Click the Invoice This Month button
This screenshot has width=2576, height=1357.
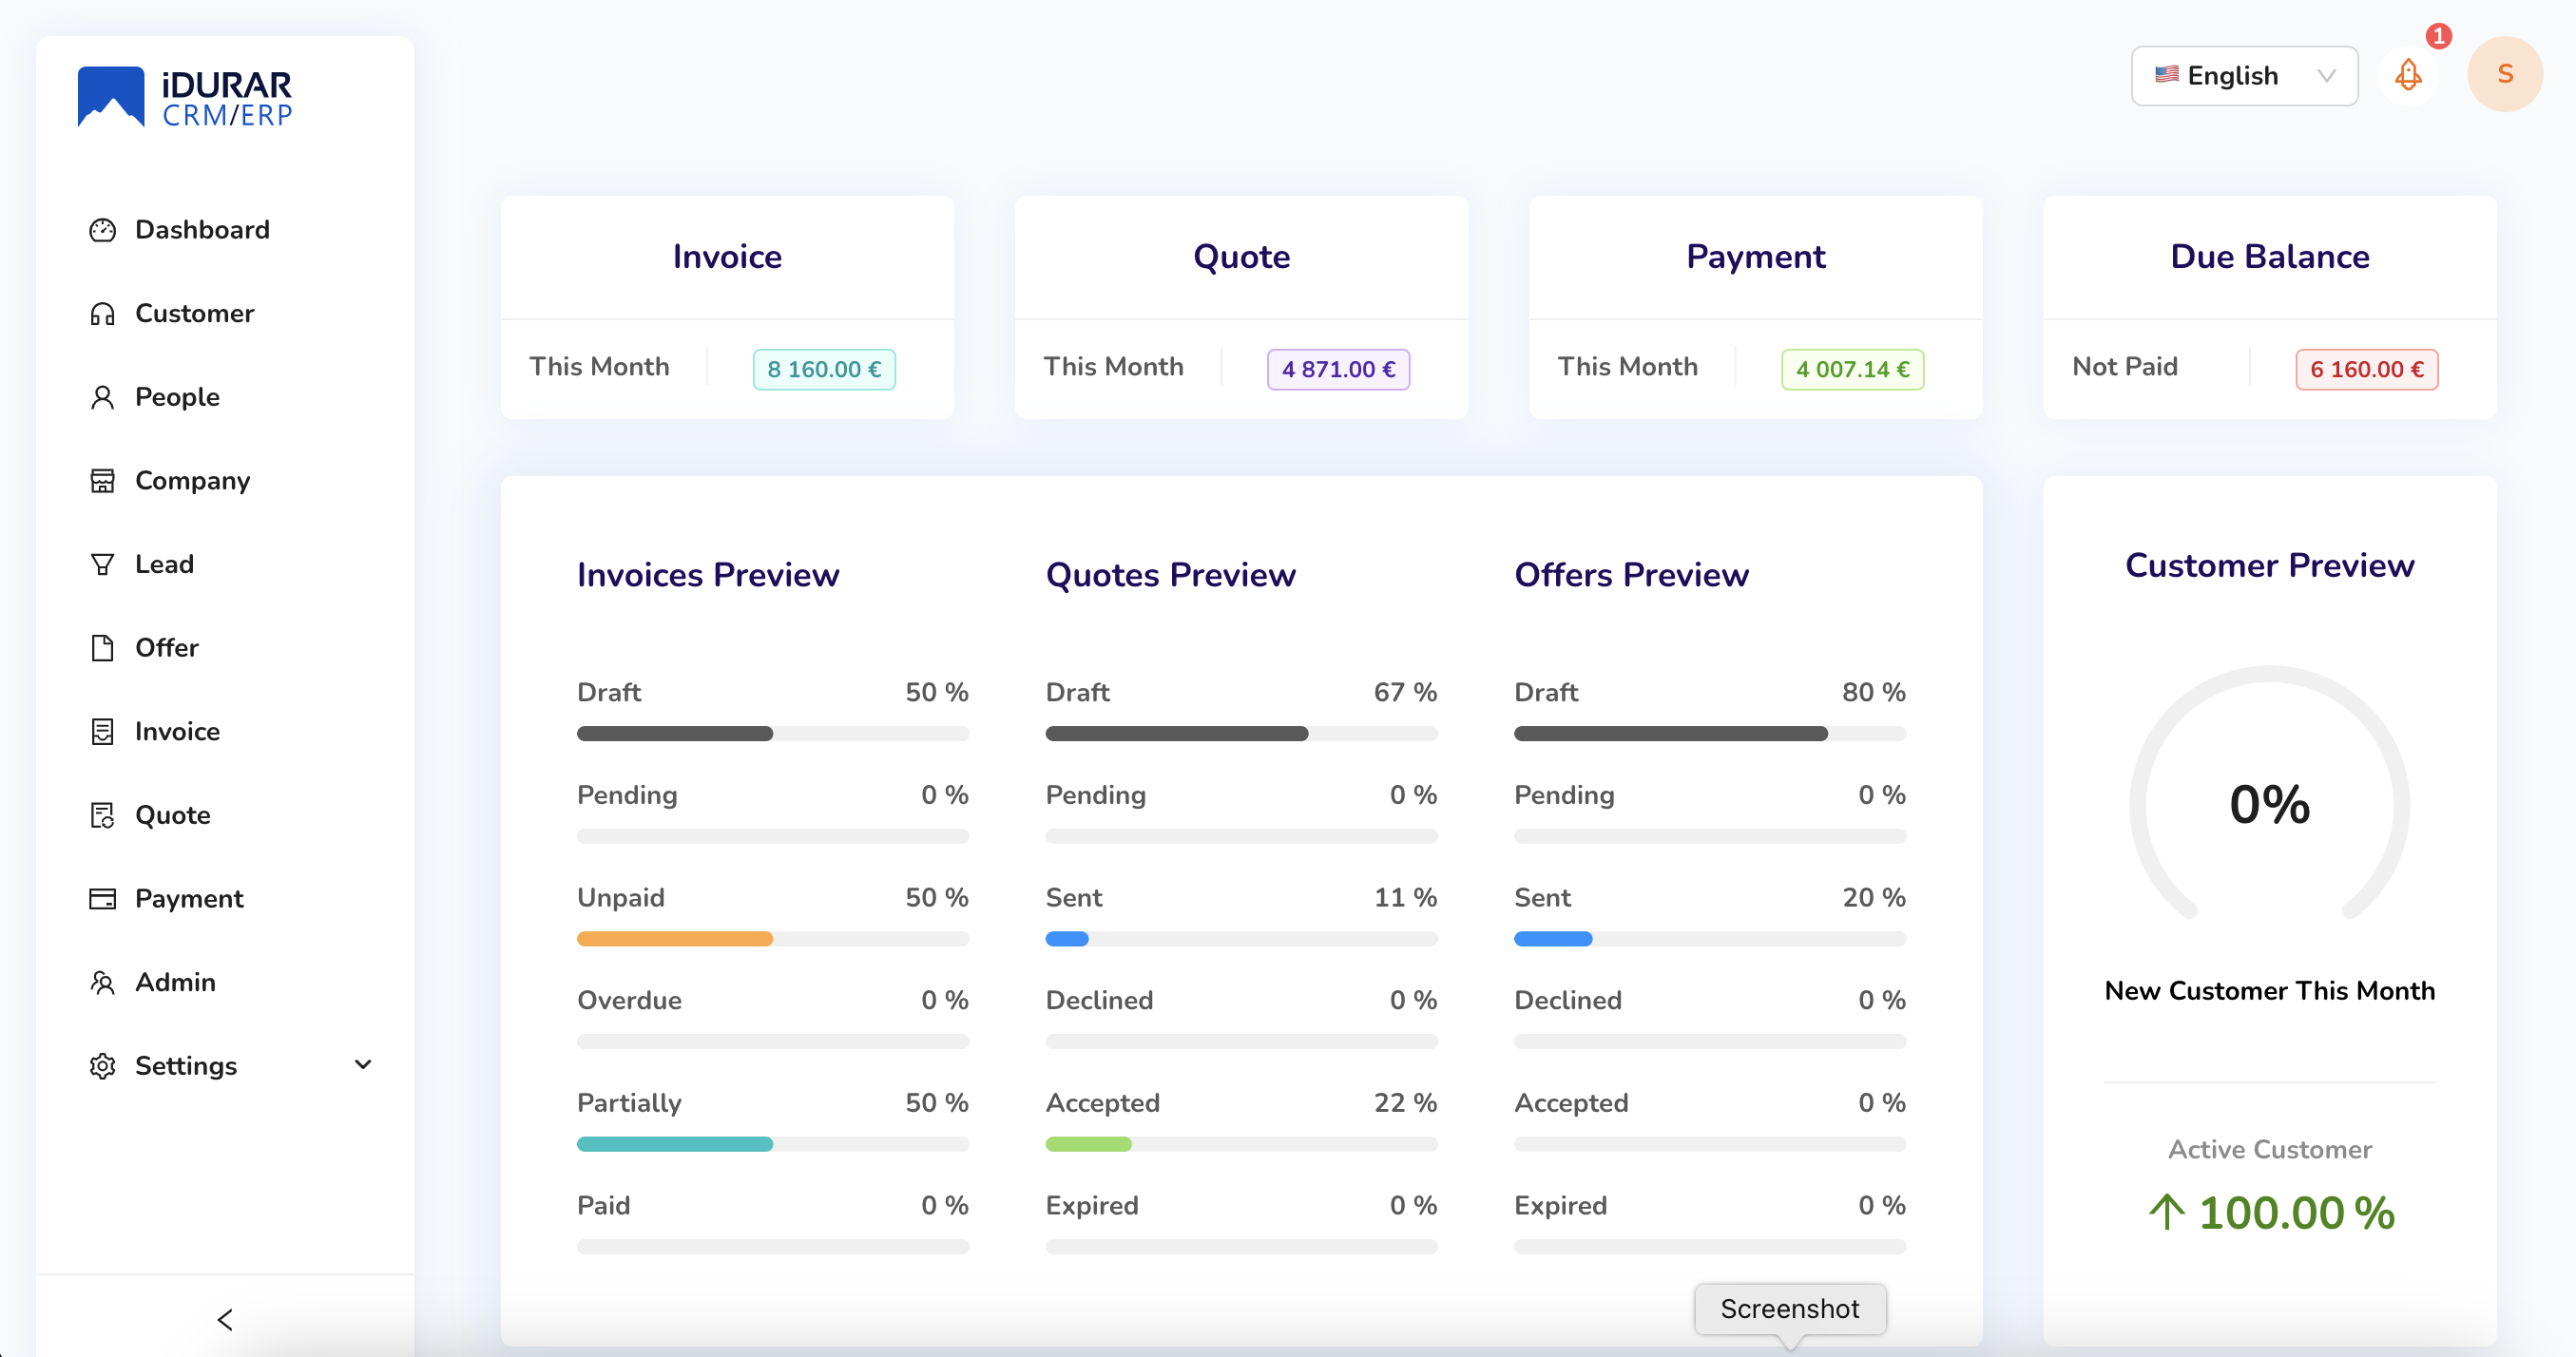pyautogui.click(x=823, y=368)
